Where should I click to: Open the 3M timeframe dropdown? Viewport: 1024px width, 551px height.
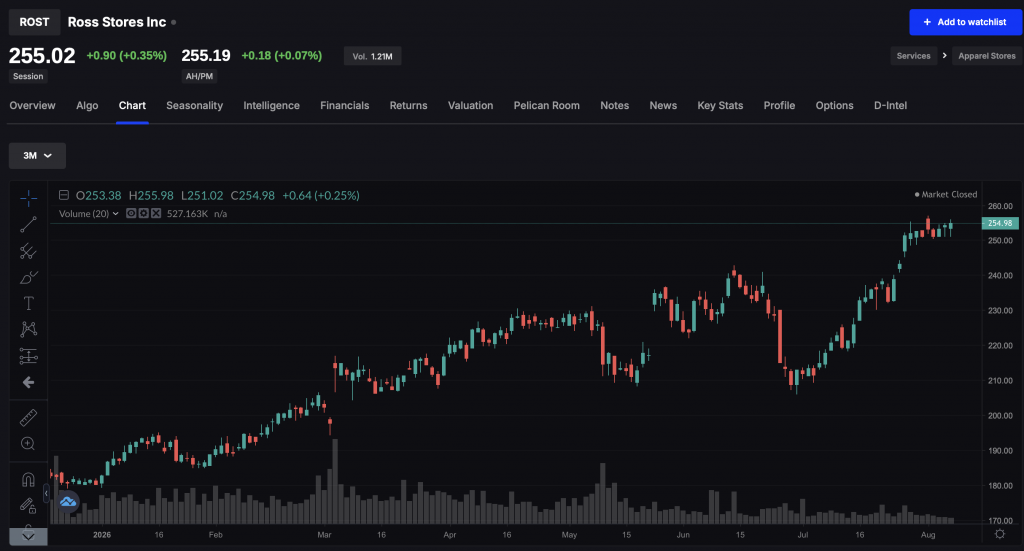click(37, 155)
